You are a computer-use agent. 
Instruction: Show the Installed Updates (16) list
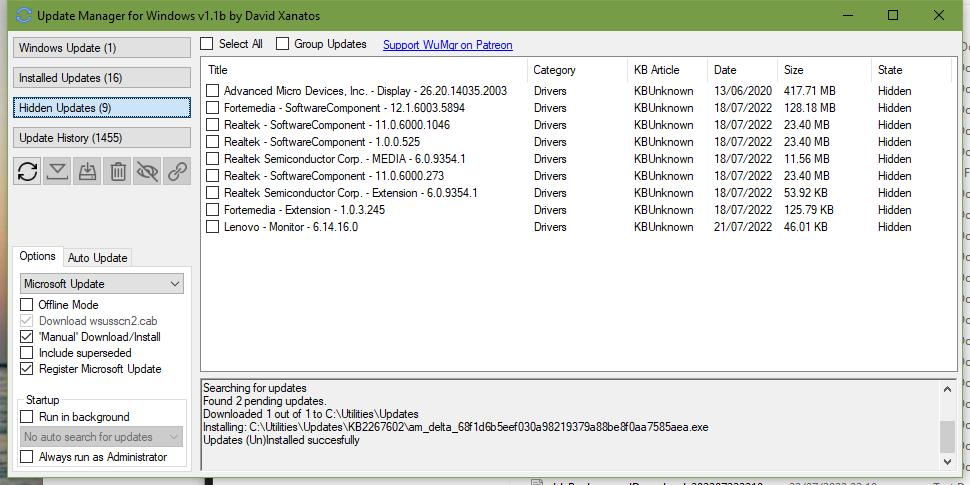[102, 78]
